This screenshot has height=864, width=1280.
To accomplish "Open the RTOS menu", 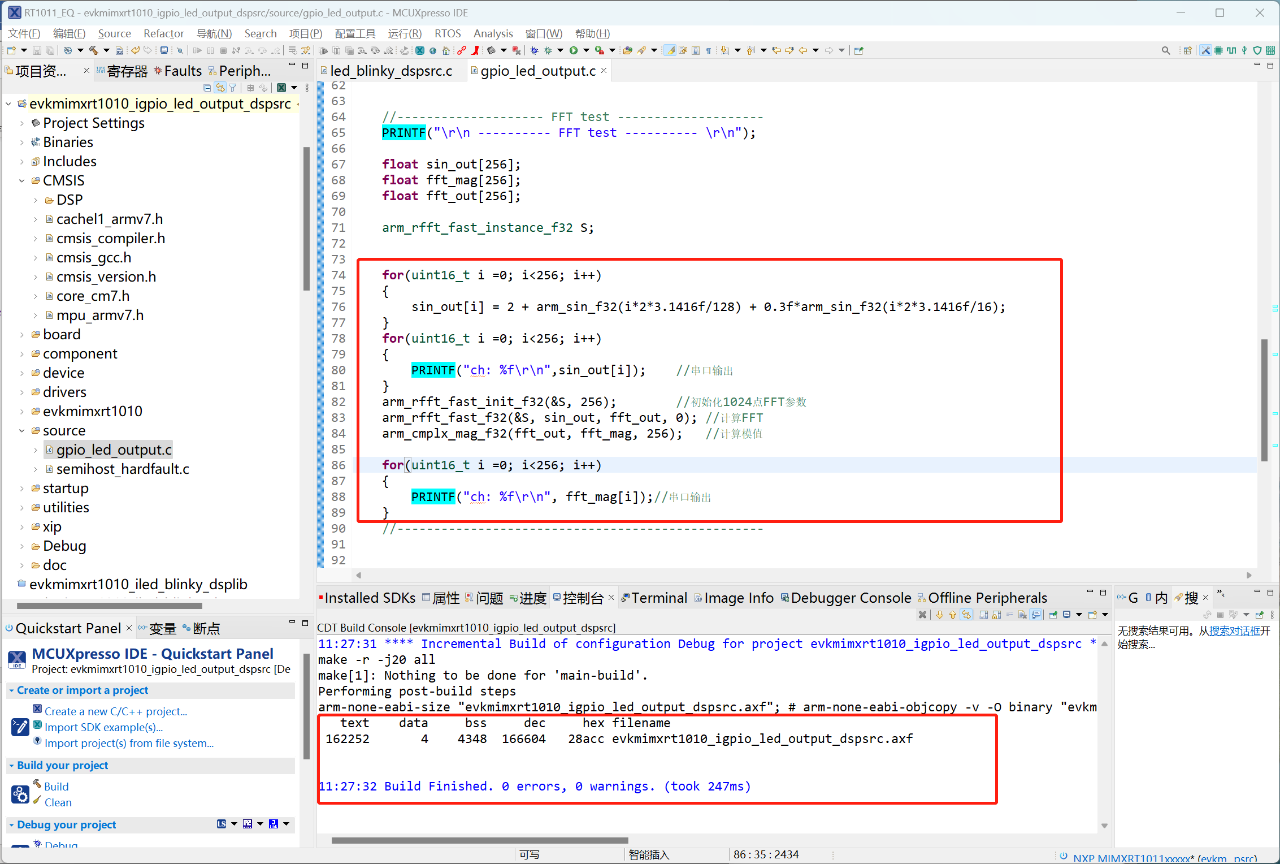I will pos(447,33).
